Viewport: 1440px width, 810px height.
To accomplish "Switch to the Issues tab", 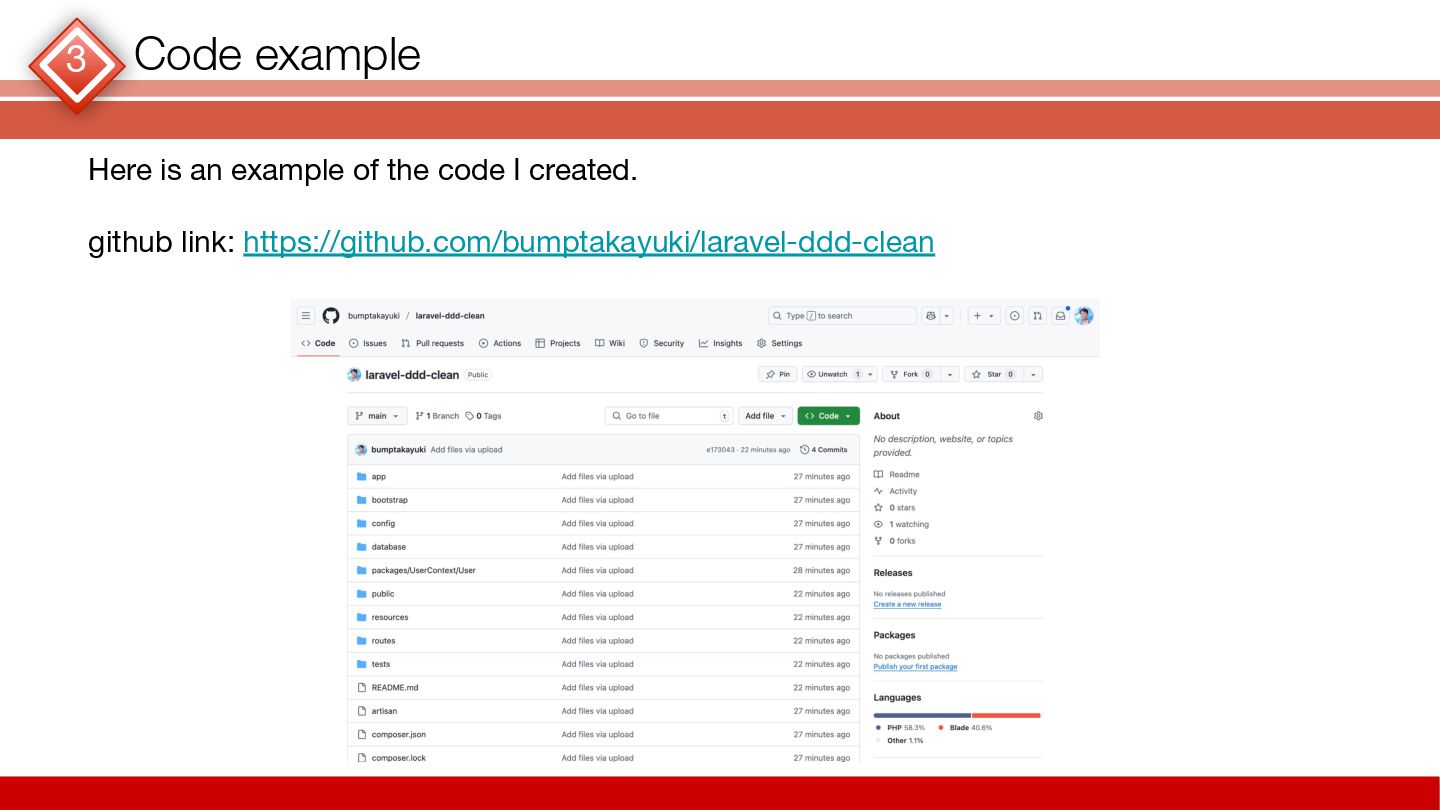I will point(368,343).
